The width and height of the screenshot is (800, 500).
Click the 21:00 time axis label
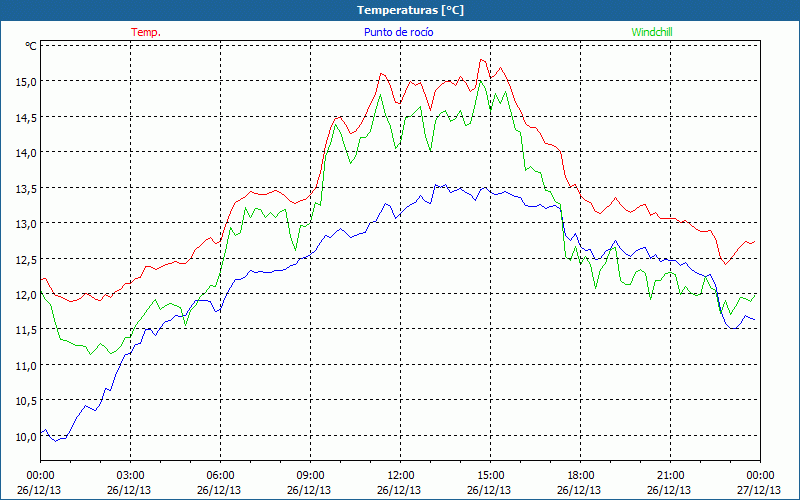point(670,476)
